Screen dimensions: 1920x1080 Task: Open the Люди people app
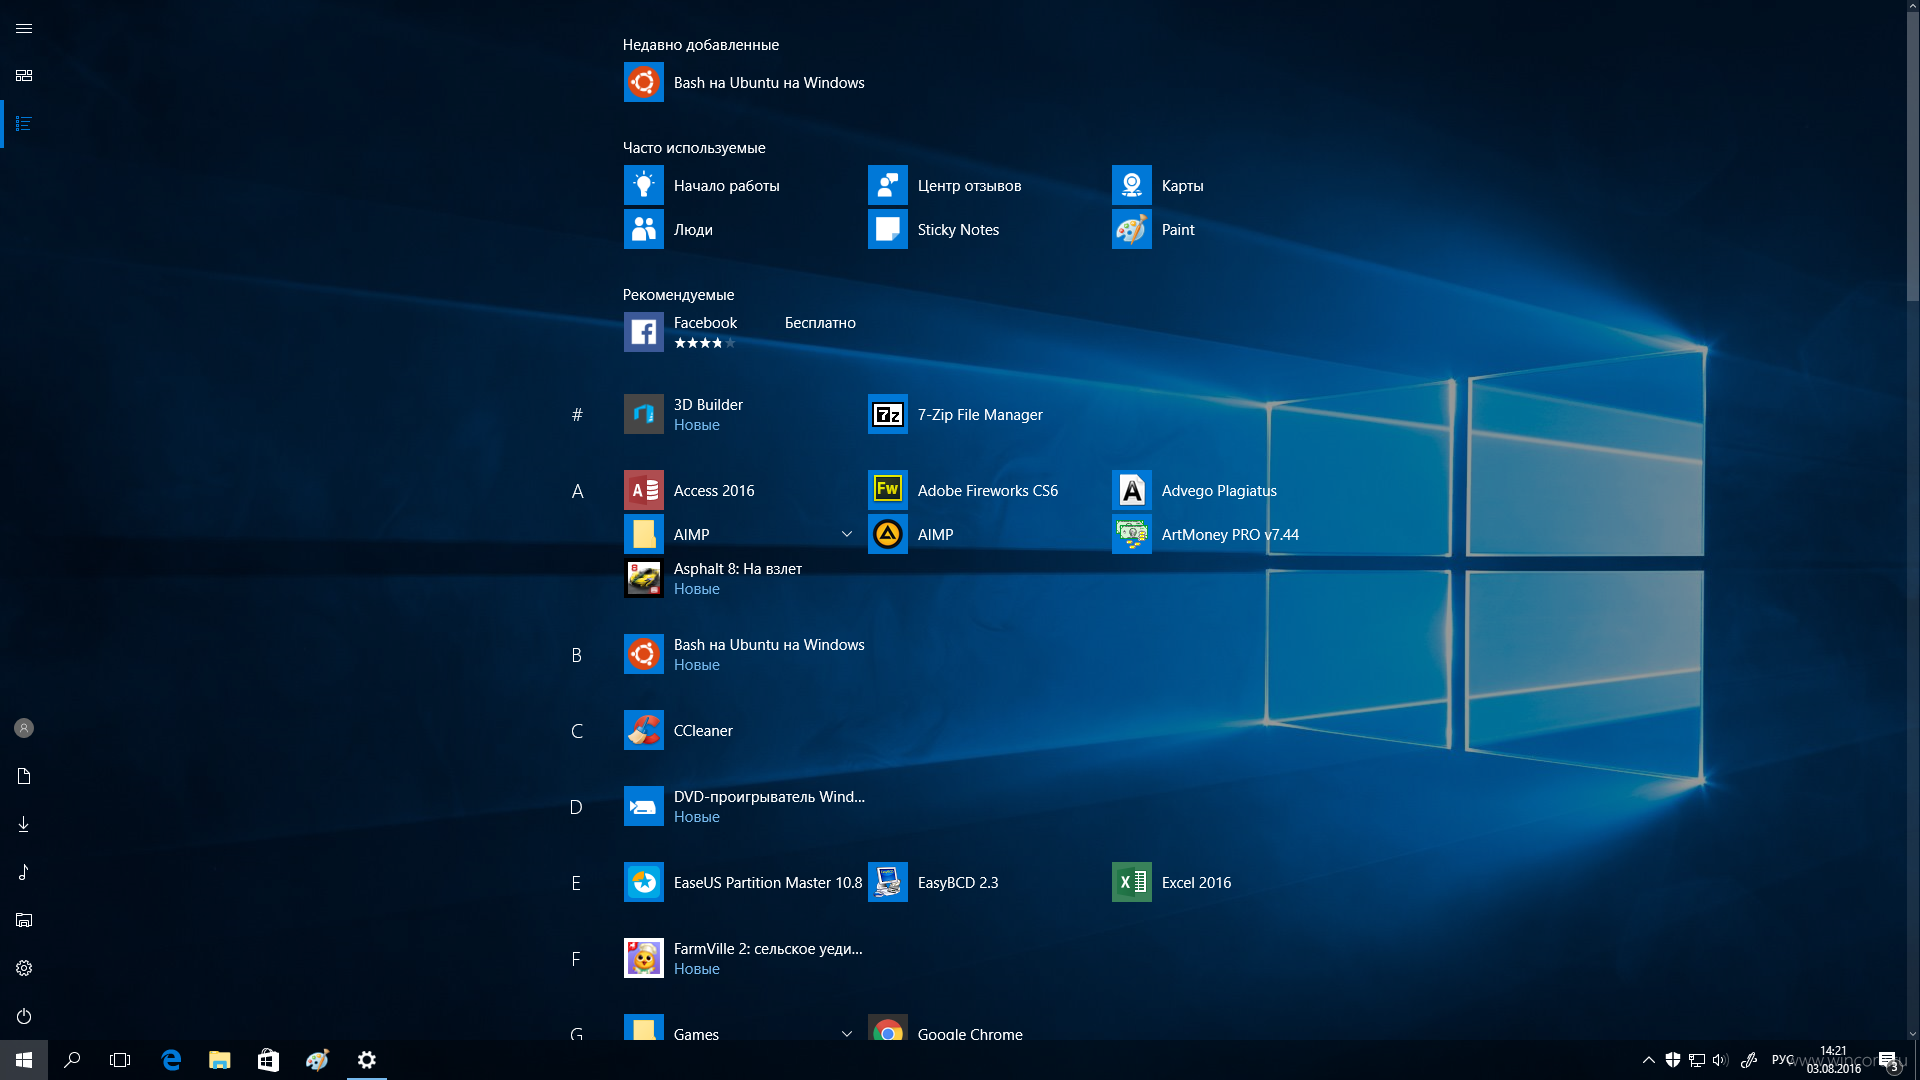tap(669, 229)
